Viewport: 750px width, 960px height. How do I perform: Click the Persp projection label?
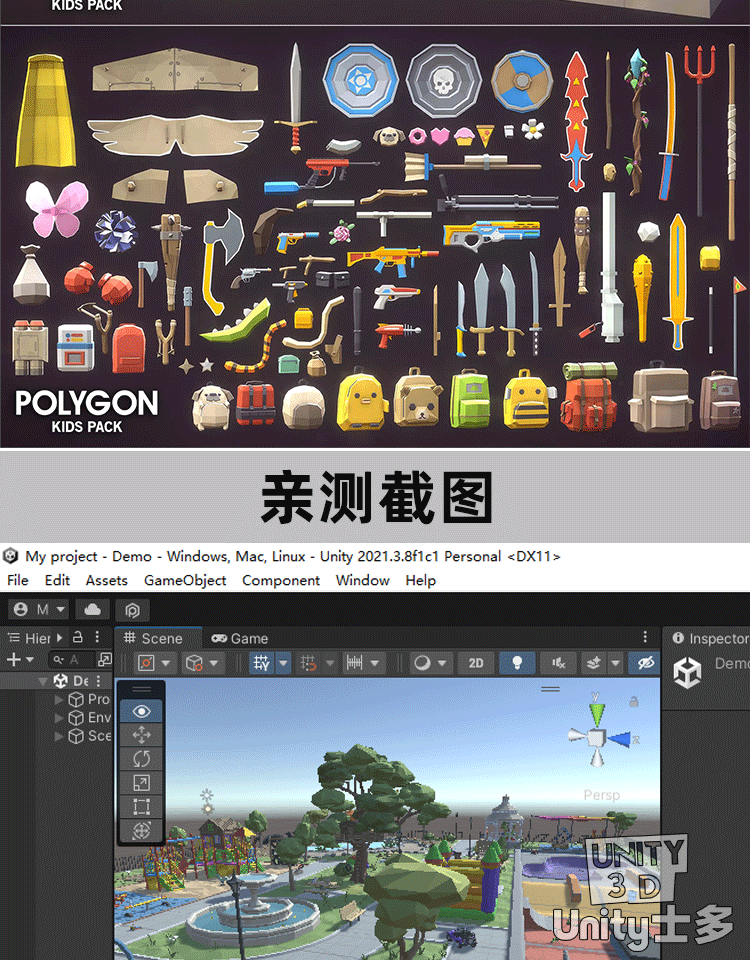[x=601, y=795]
